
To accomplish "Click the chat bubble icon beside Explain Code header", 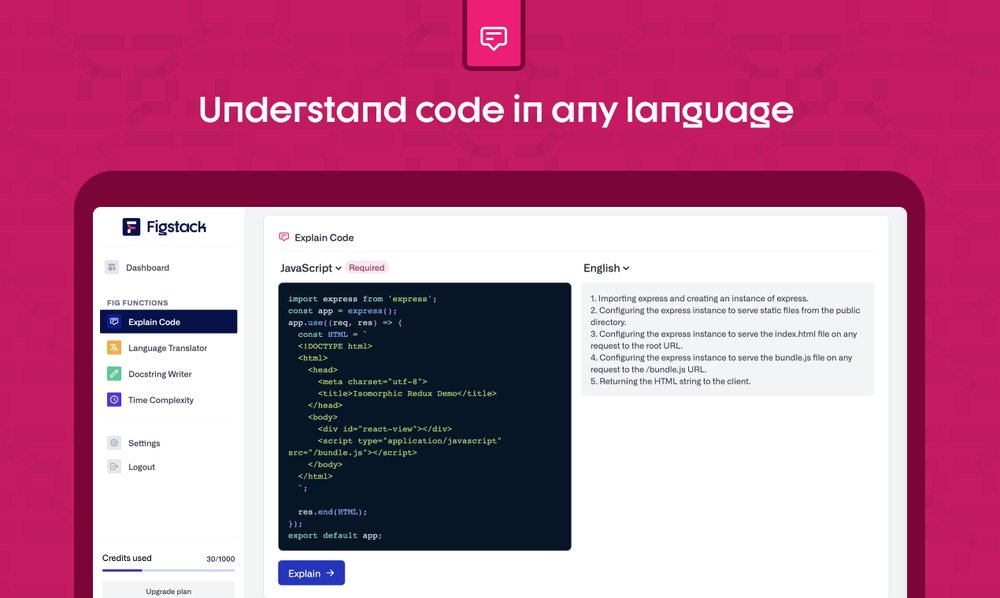I will click(284, 237).
